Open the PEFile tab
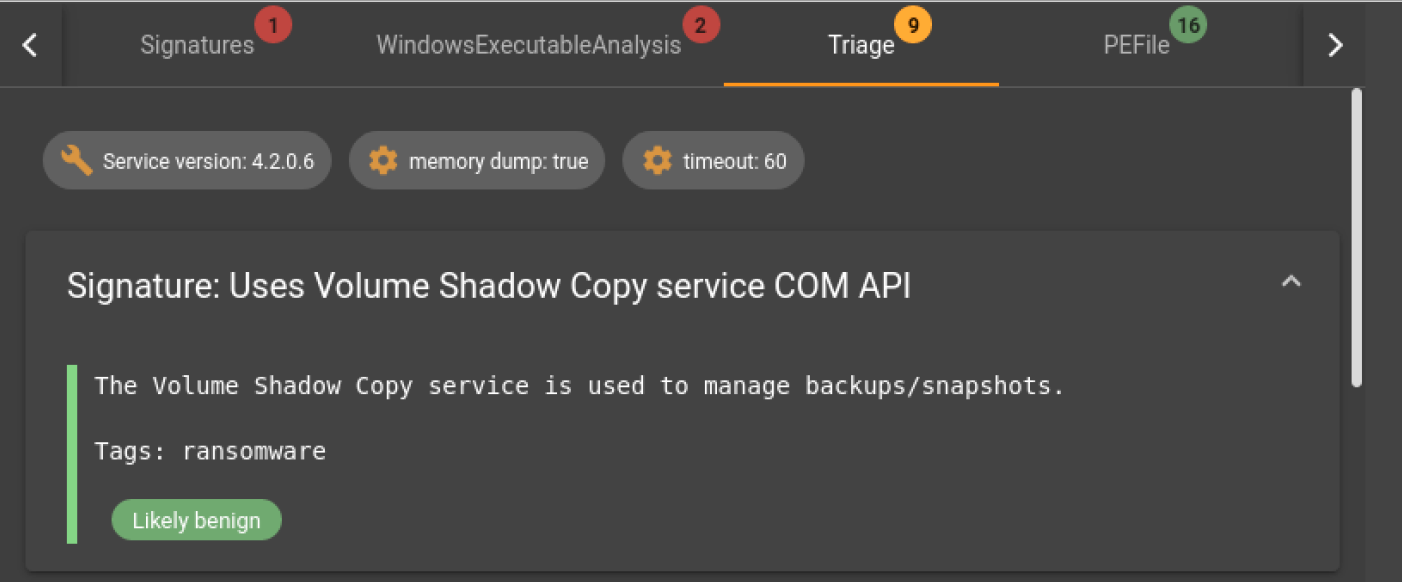 (x=1137, y=45)
